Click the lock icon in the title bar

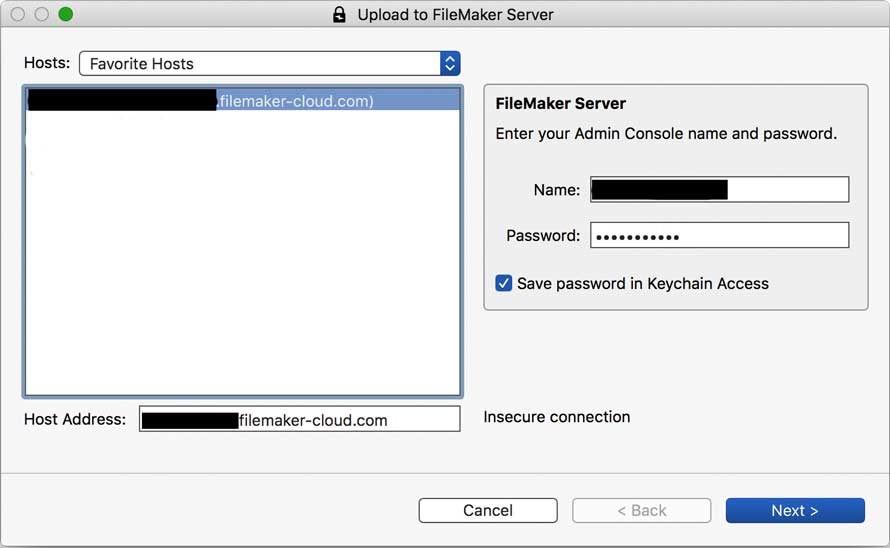pyautogui.click(x=339, y=15)
